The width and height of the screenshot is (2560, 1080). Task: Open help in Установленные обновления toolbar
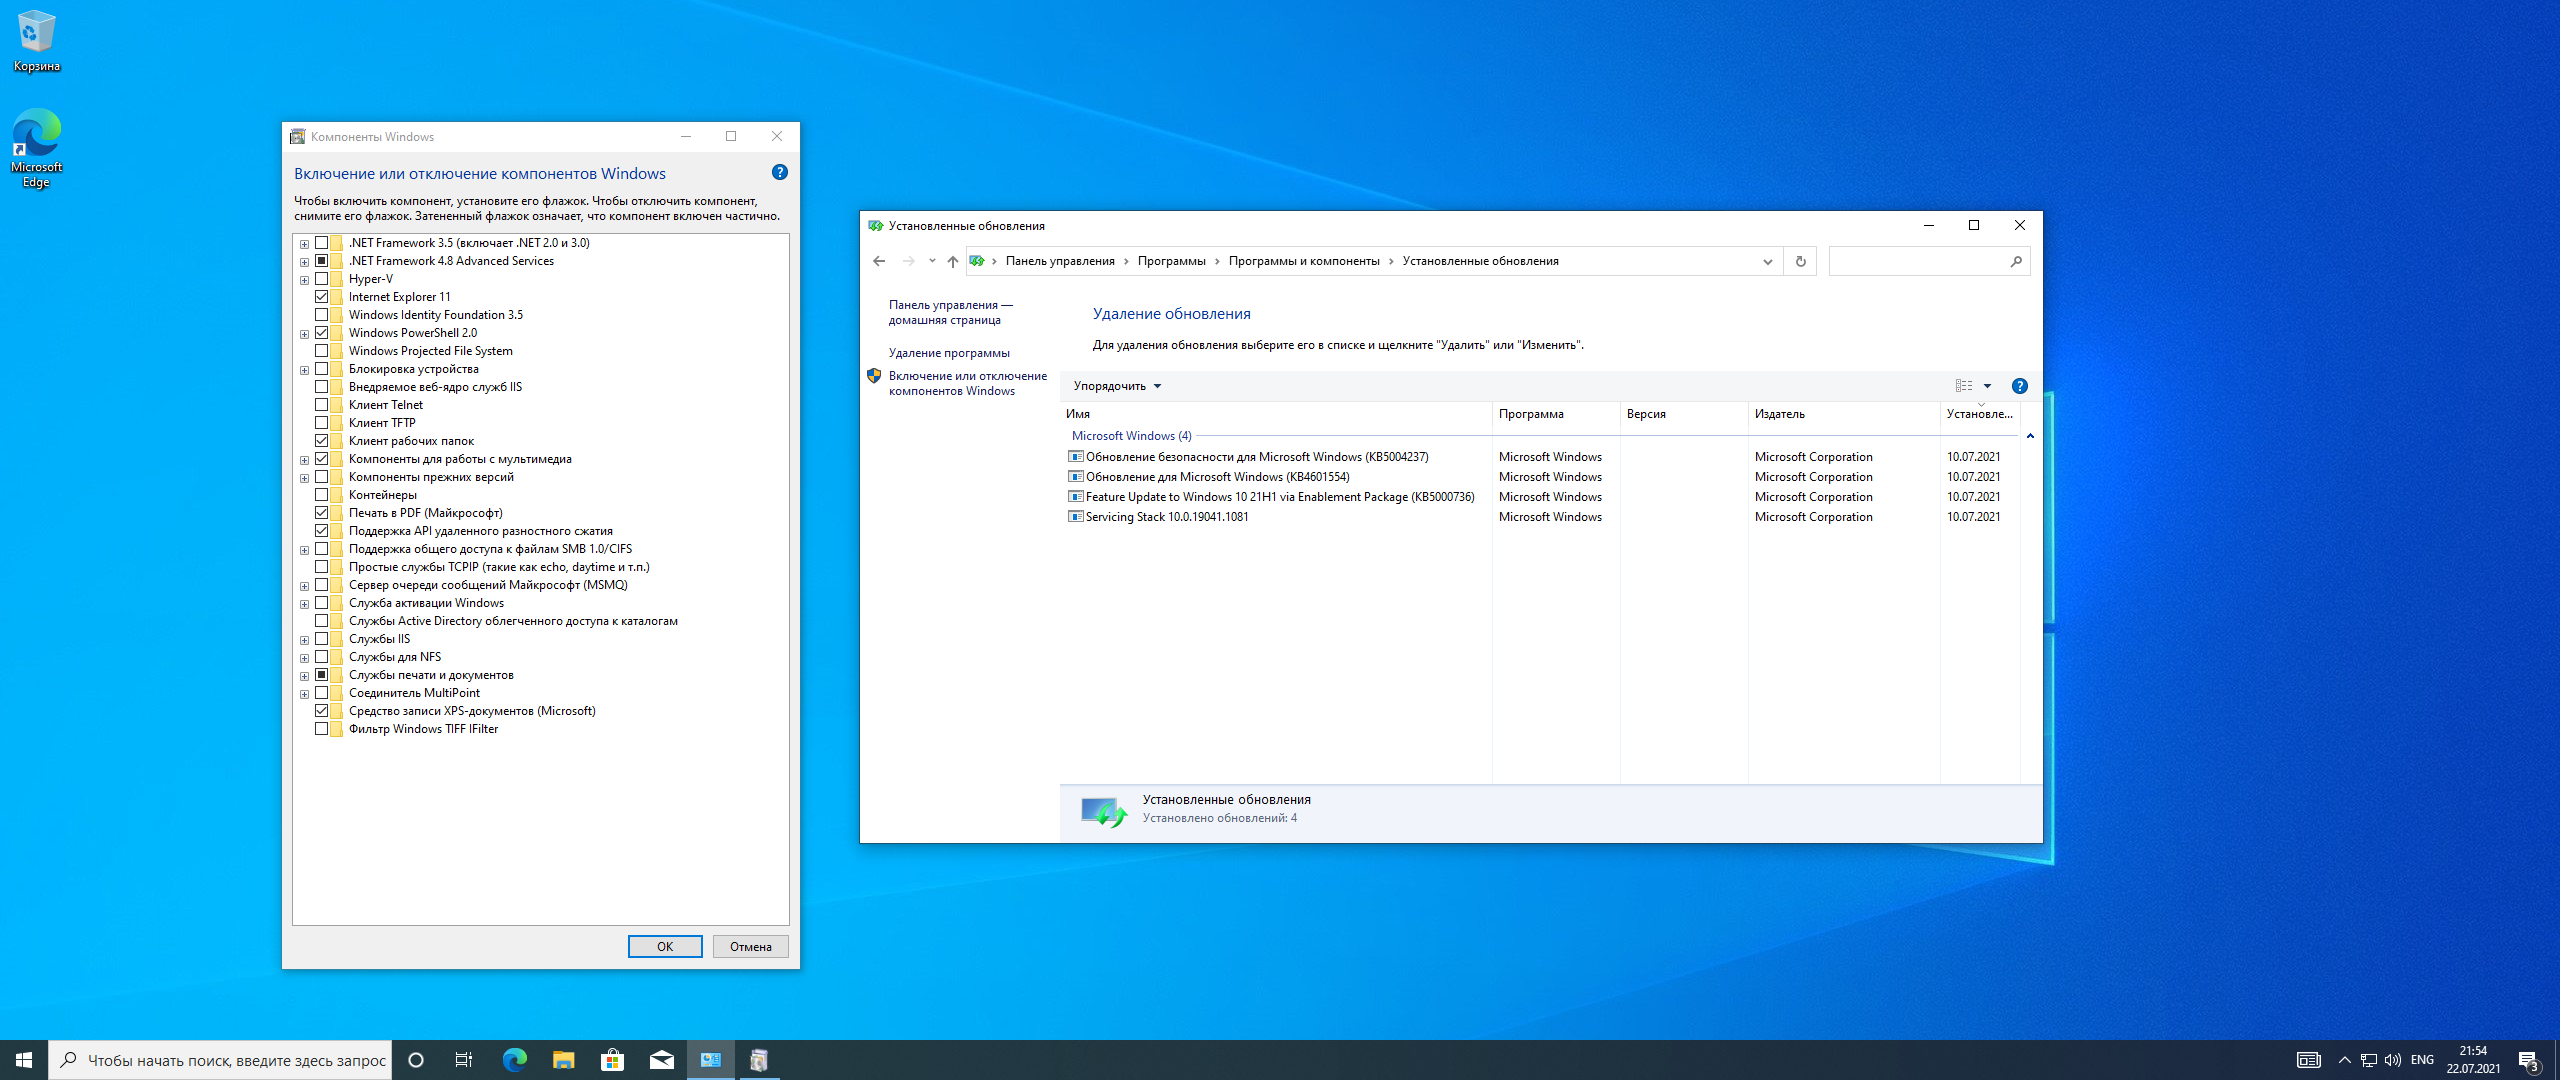[2020, 386]
